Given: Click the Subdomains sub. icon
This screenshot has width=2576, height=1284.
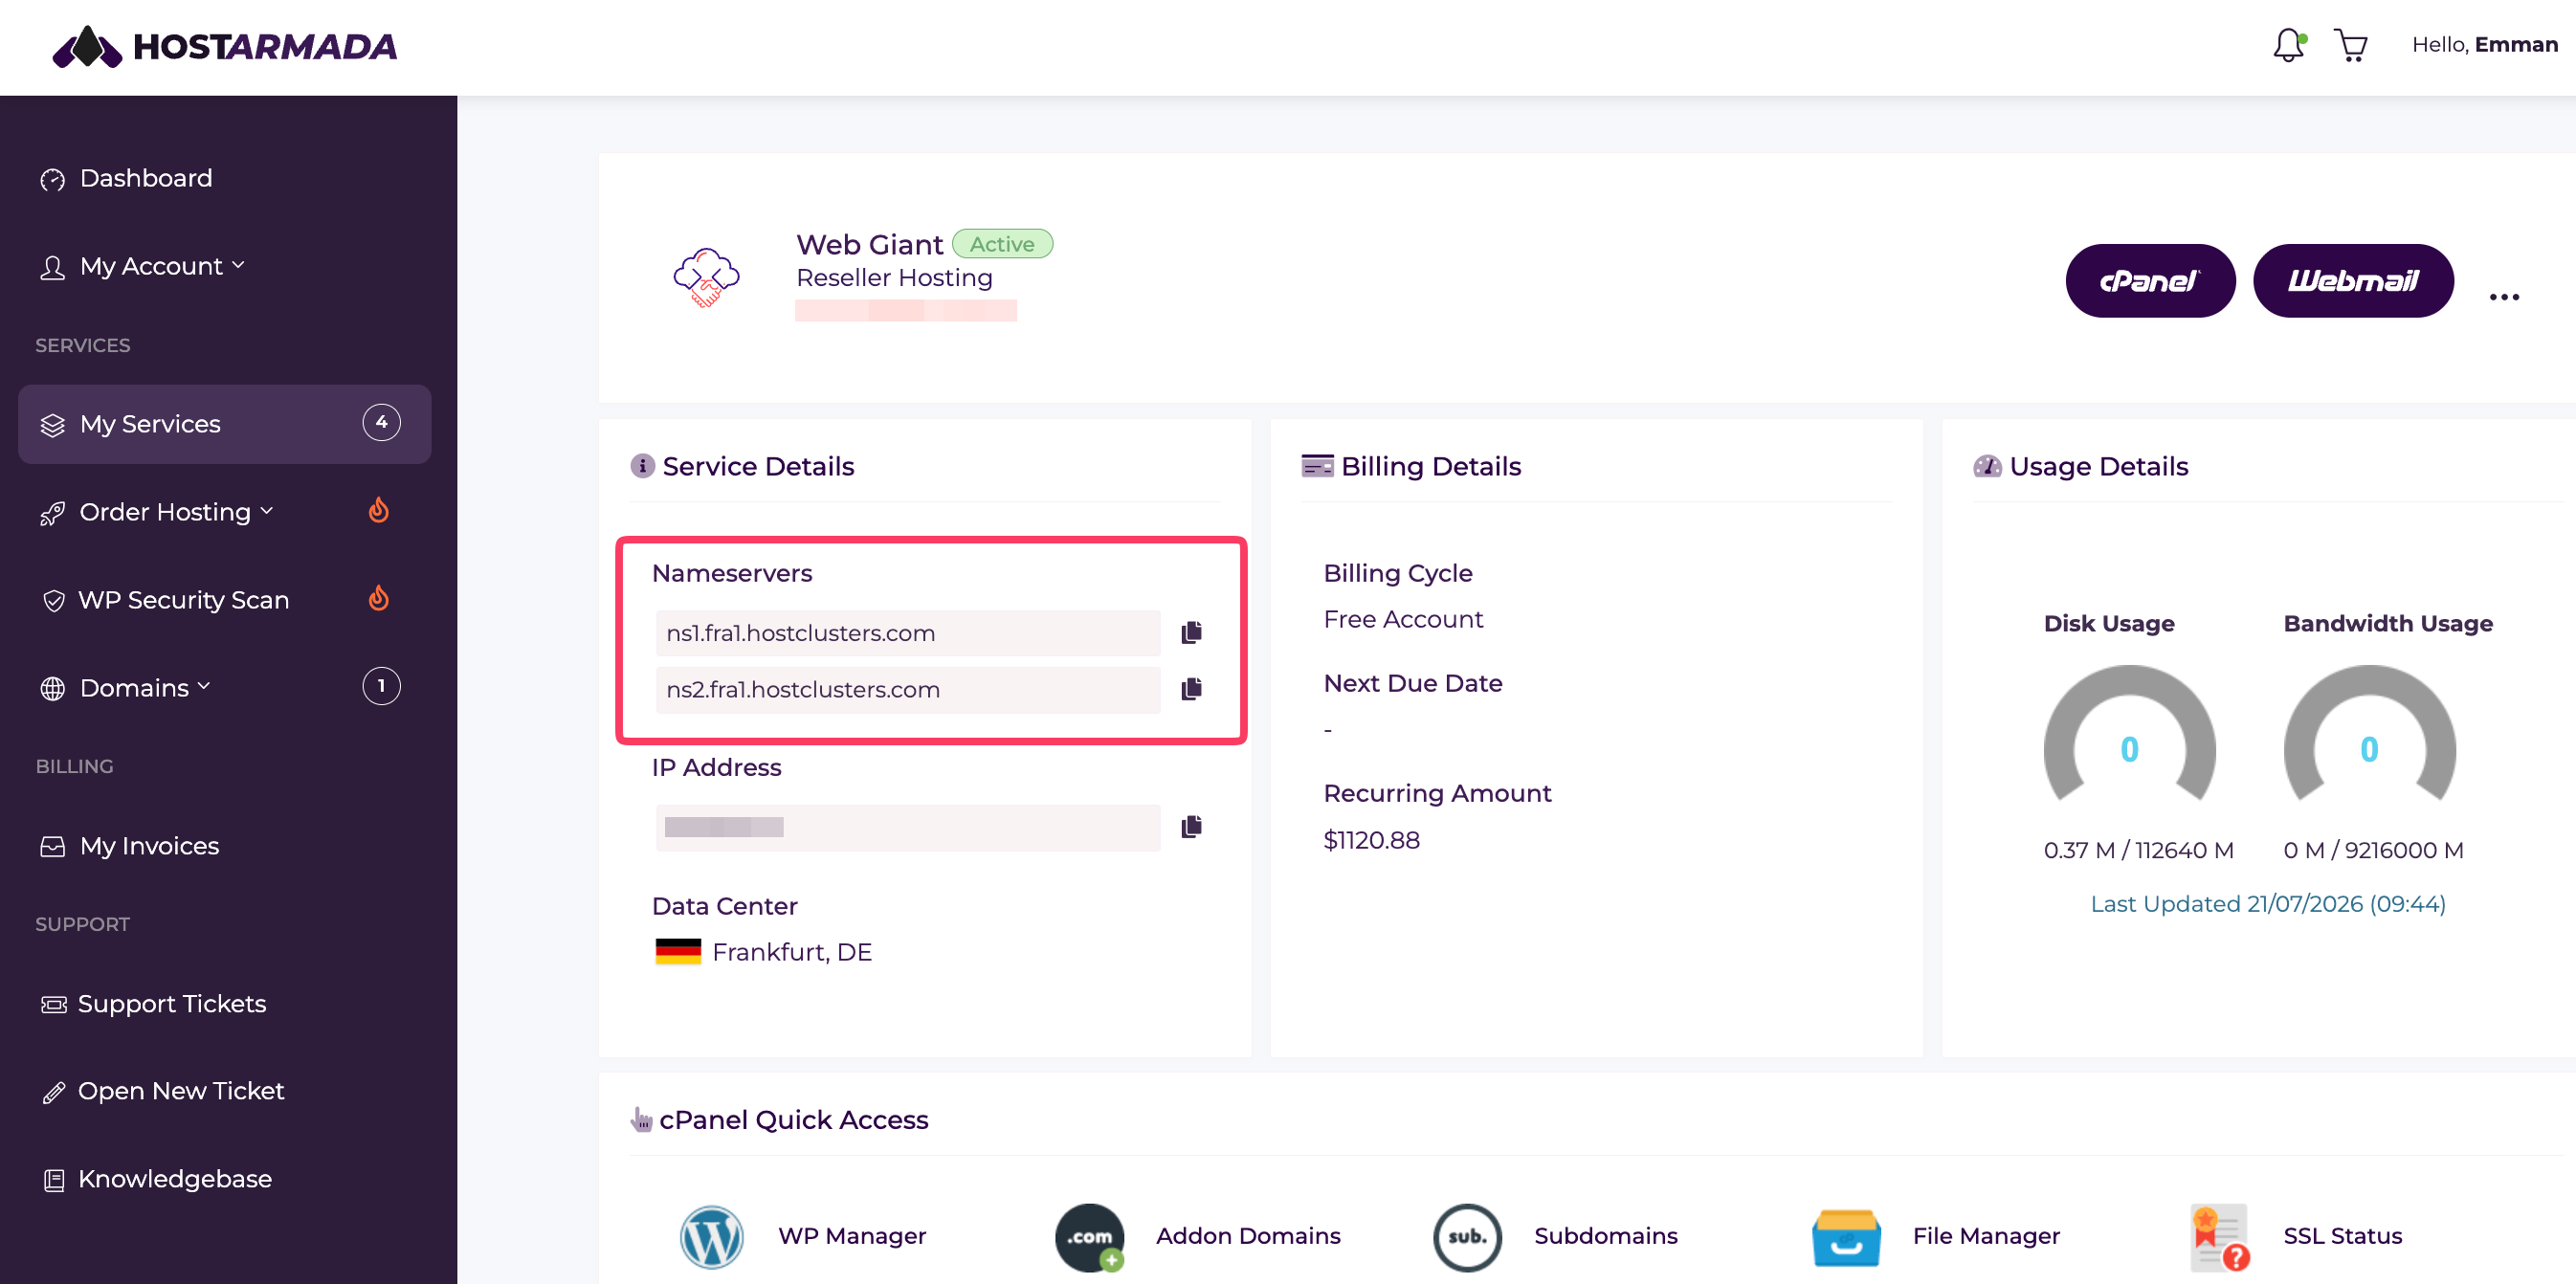Looking at the screenshot, I should click(x=1467, y=1237).
